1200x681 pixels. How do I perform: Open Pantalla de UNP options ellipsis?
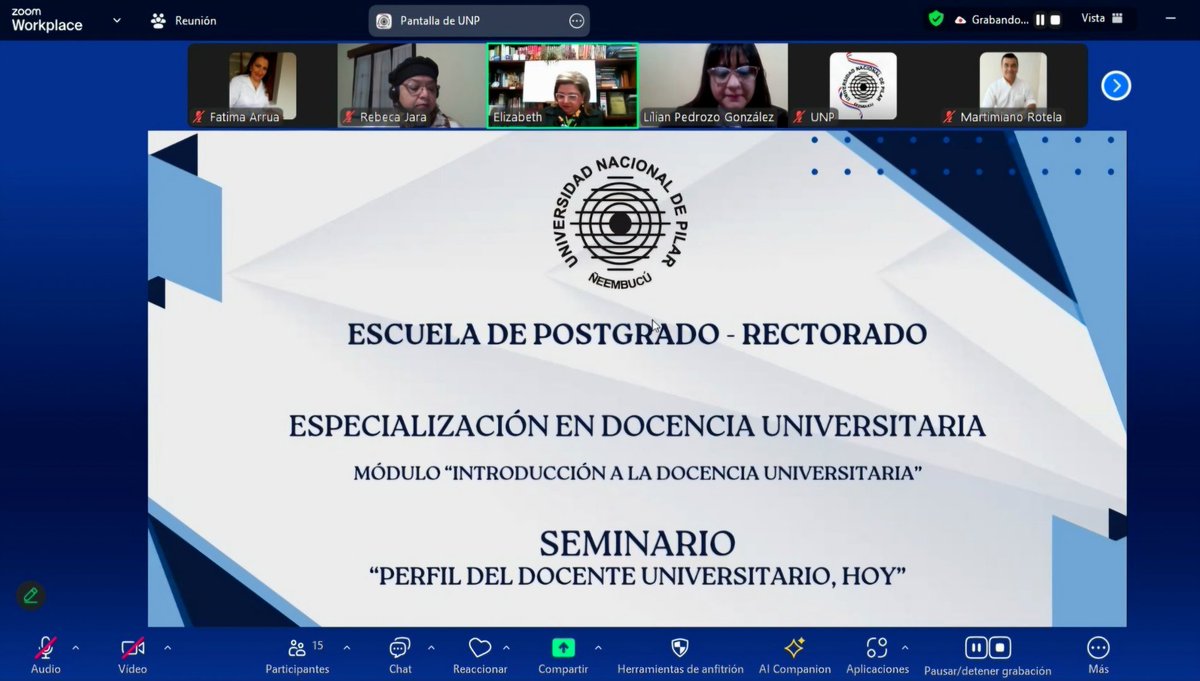point(577,21)
